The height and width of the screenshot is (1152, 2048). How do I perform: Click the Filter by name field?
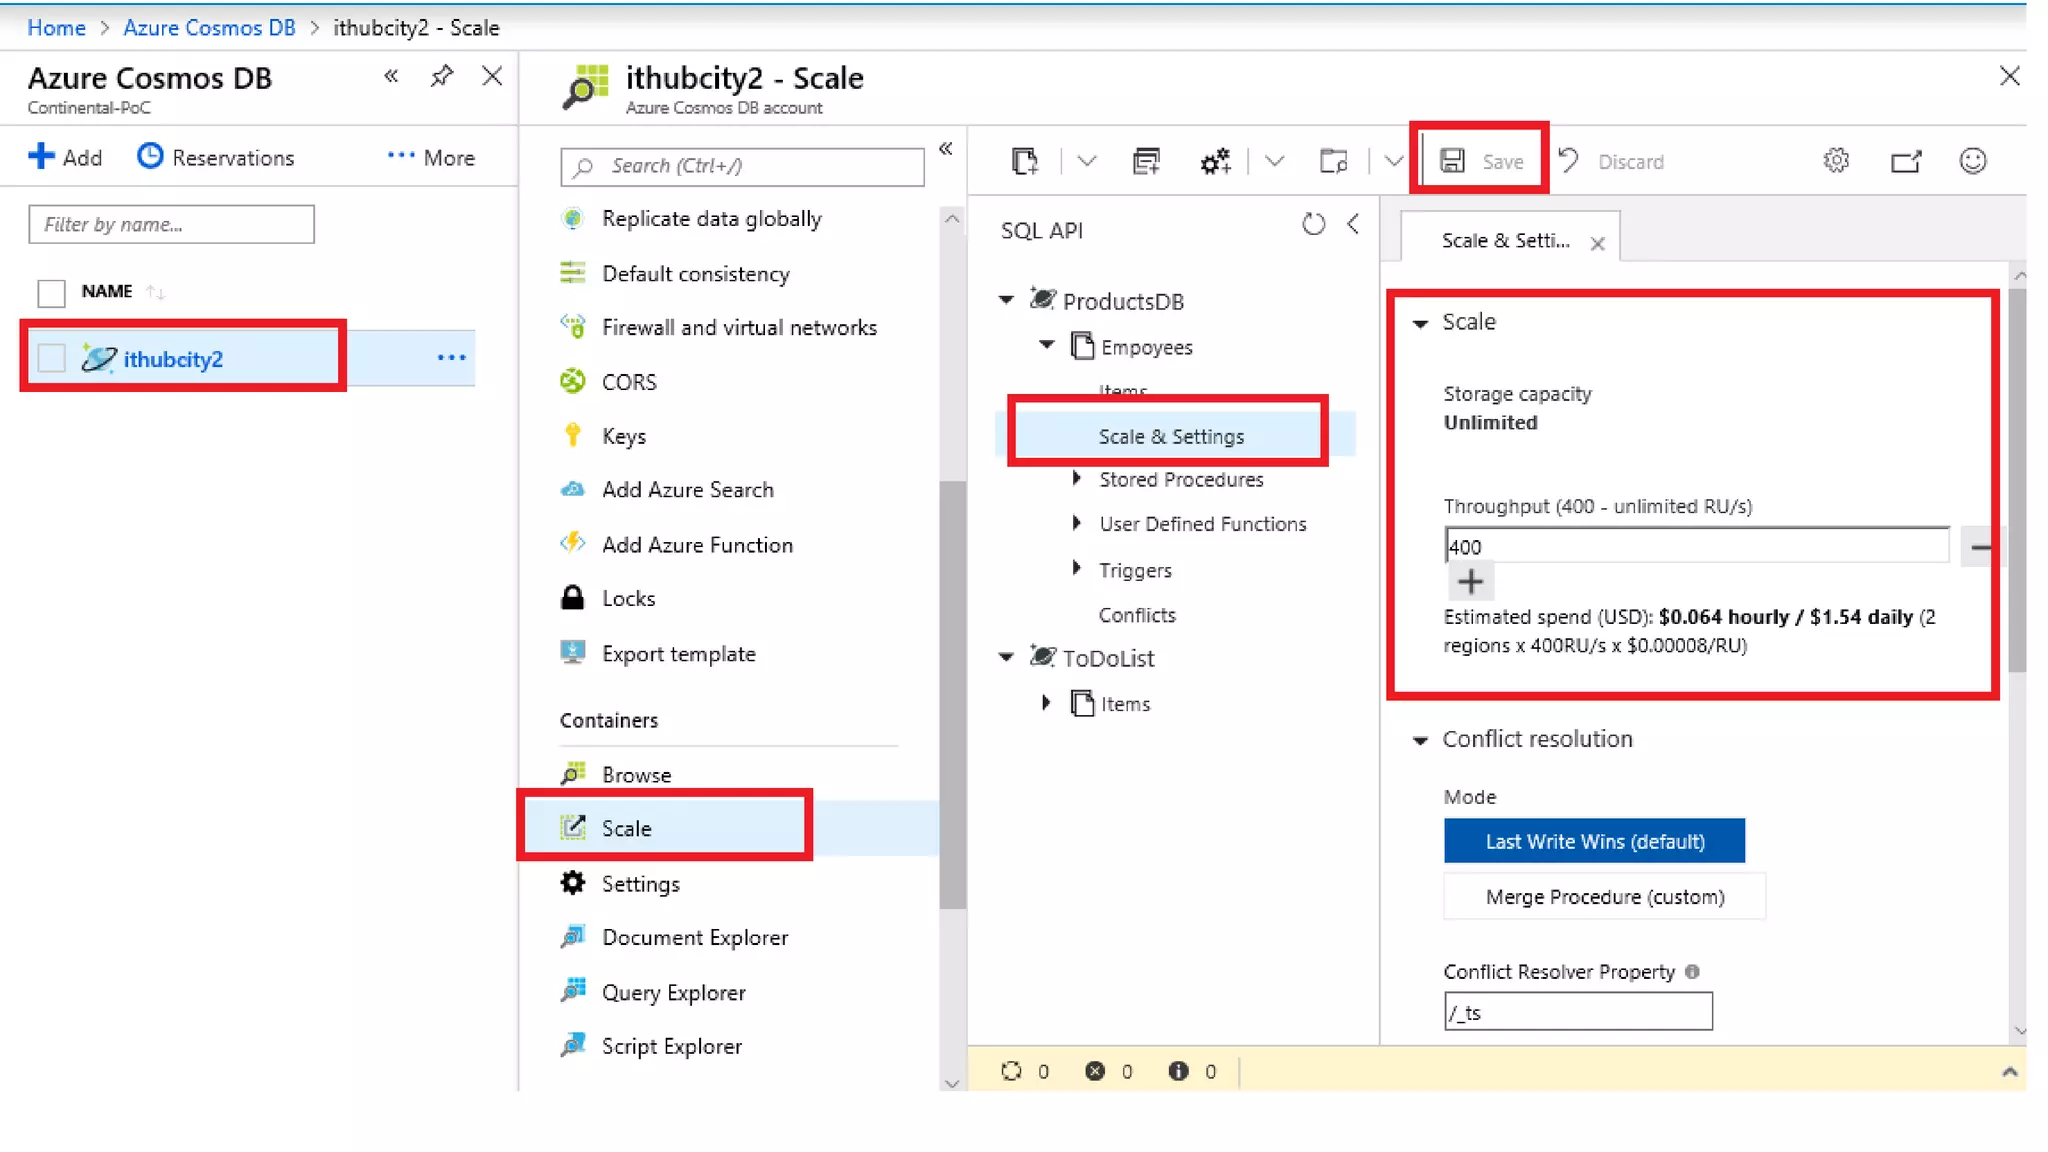pyautogui.click(x=171, y=224)
